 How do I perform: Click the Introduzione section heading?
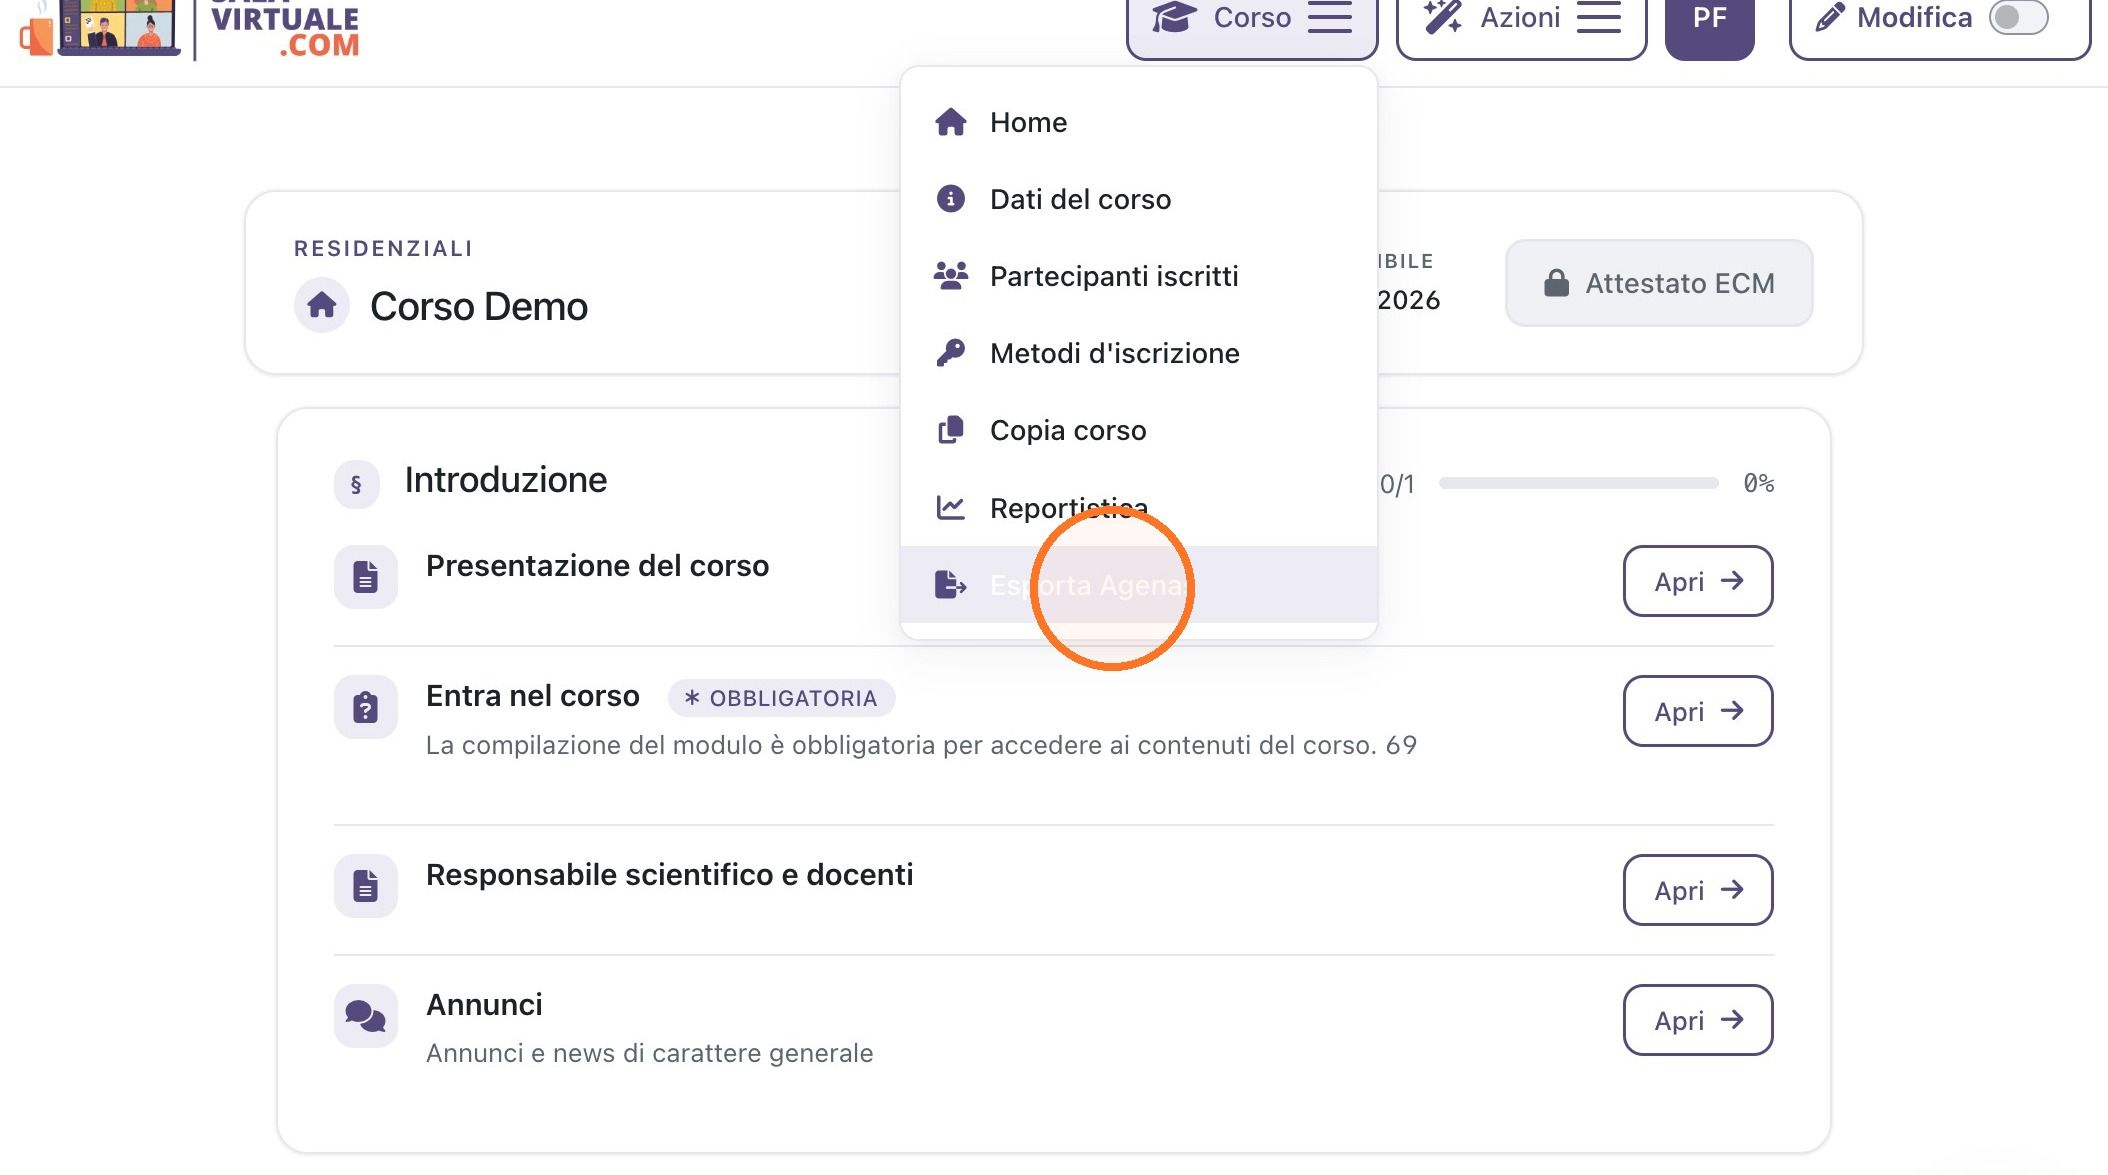click(x=505, y=480)
